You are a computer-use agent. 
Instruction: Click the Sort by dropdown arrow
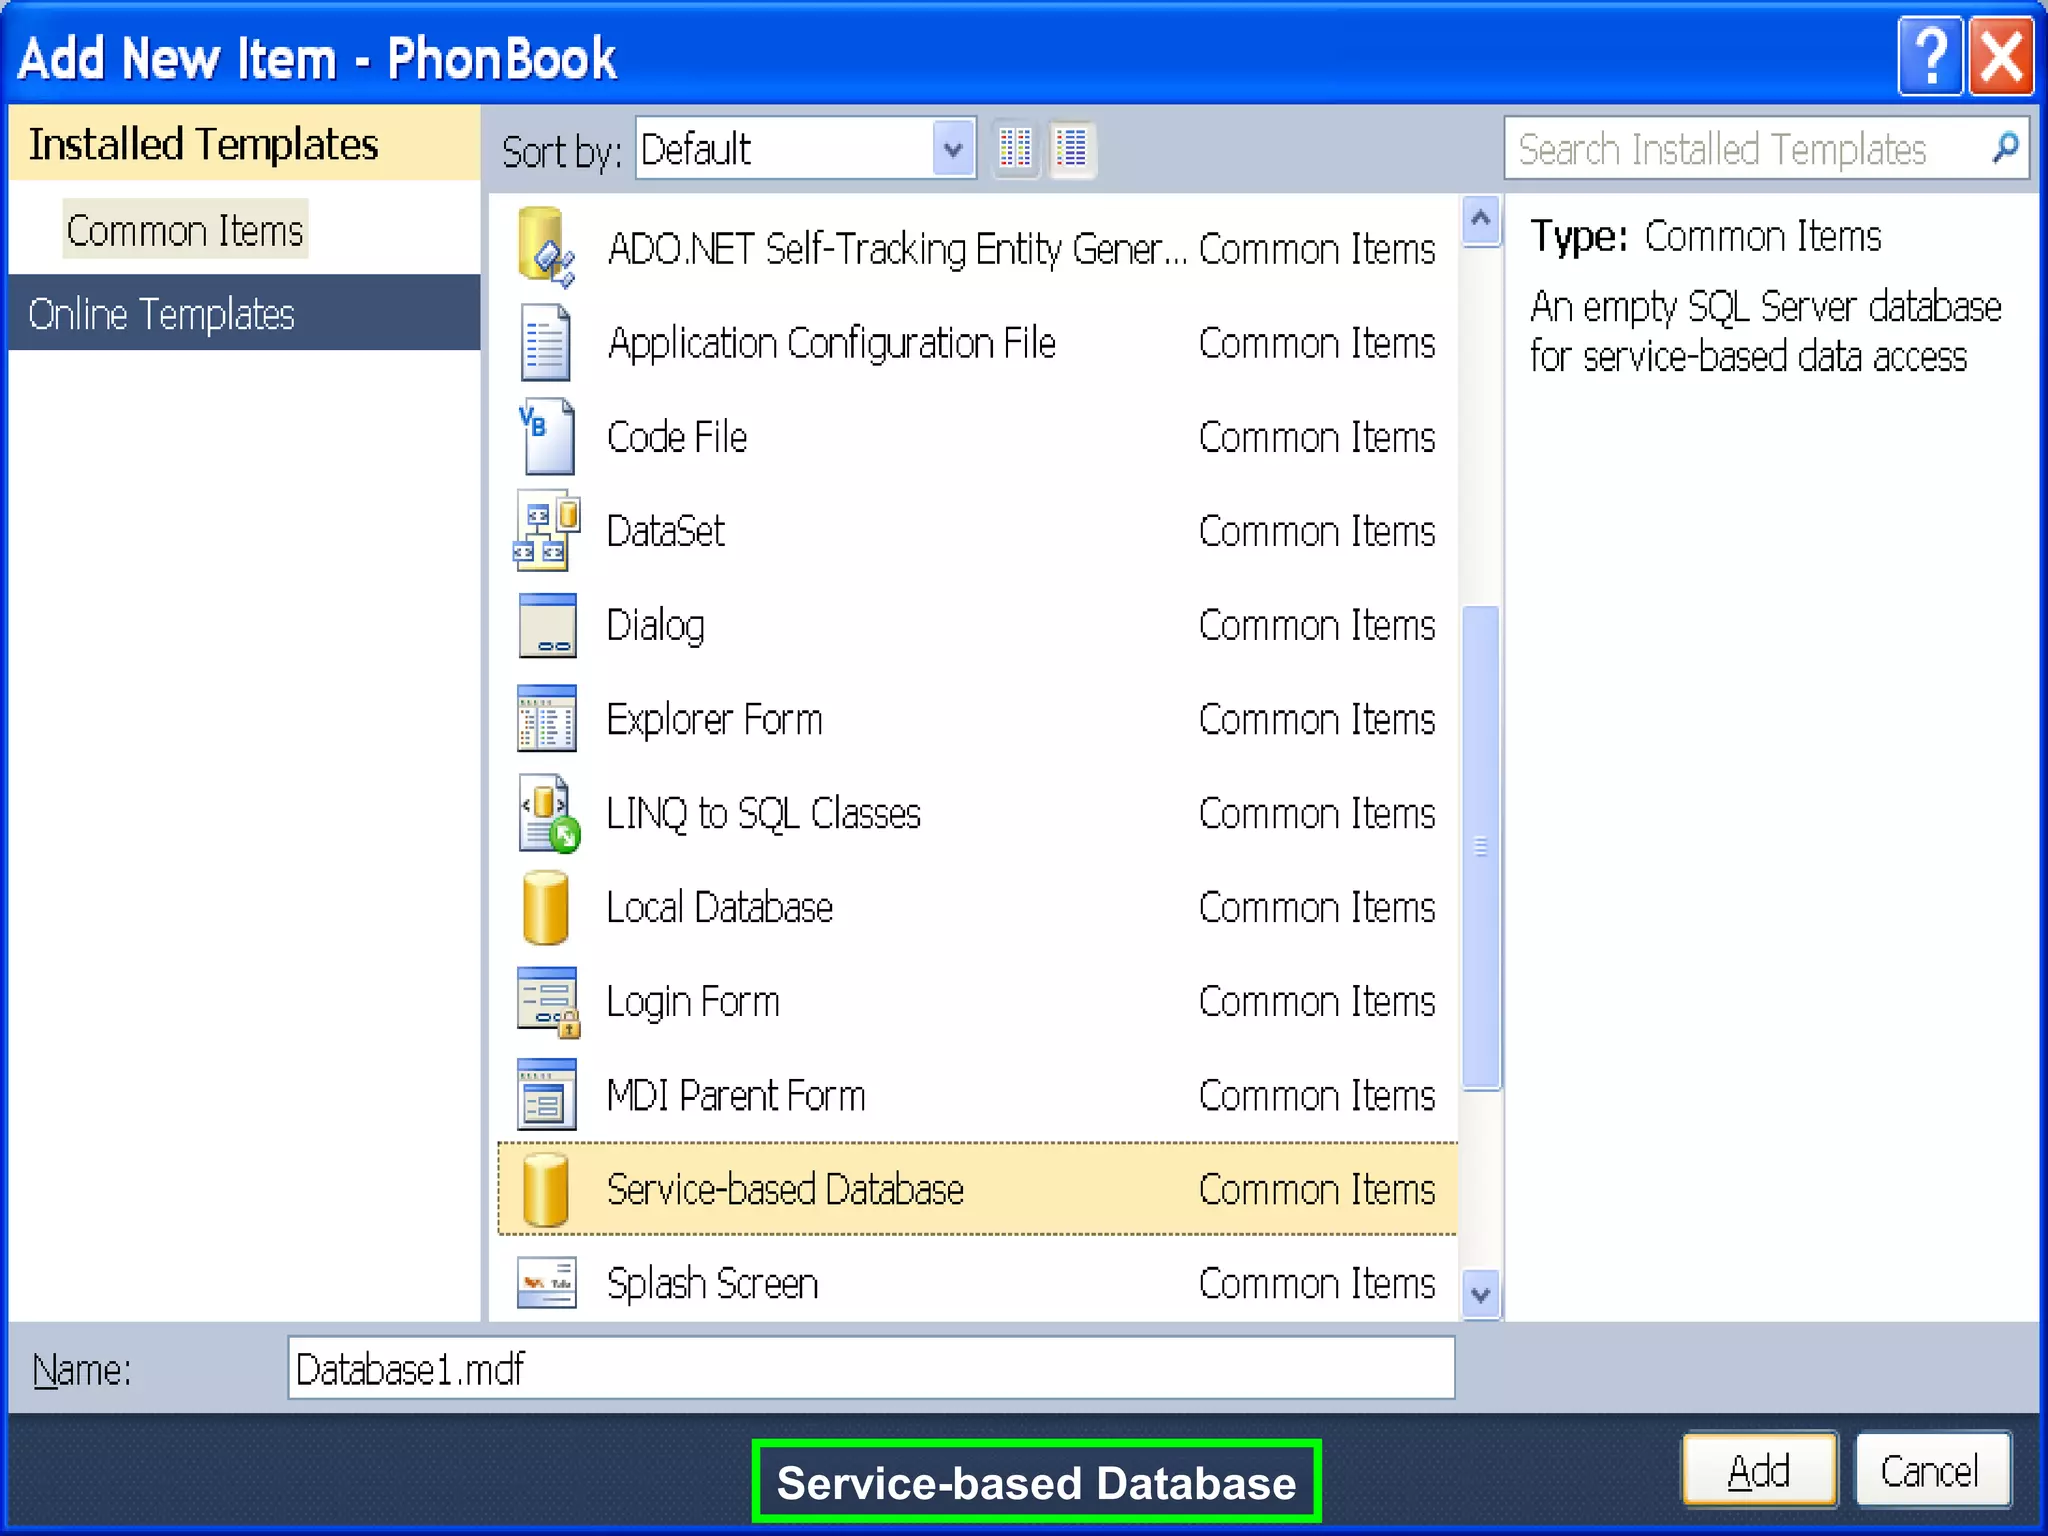click(x=953, y=149)
